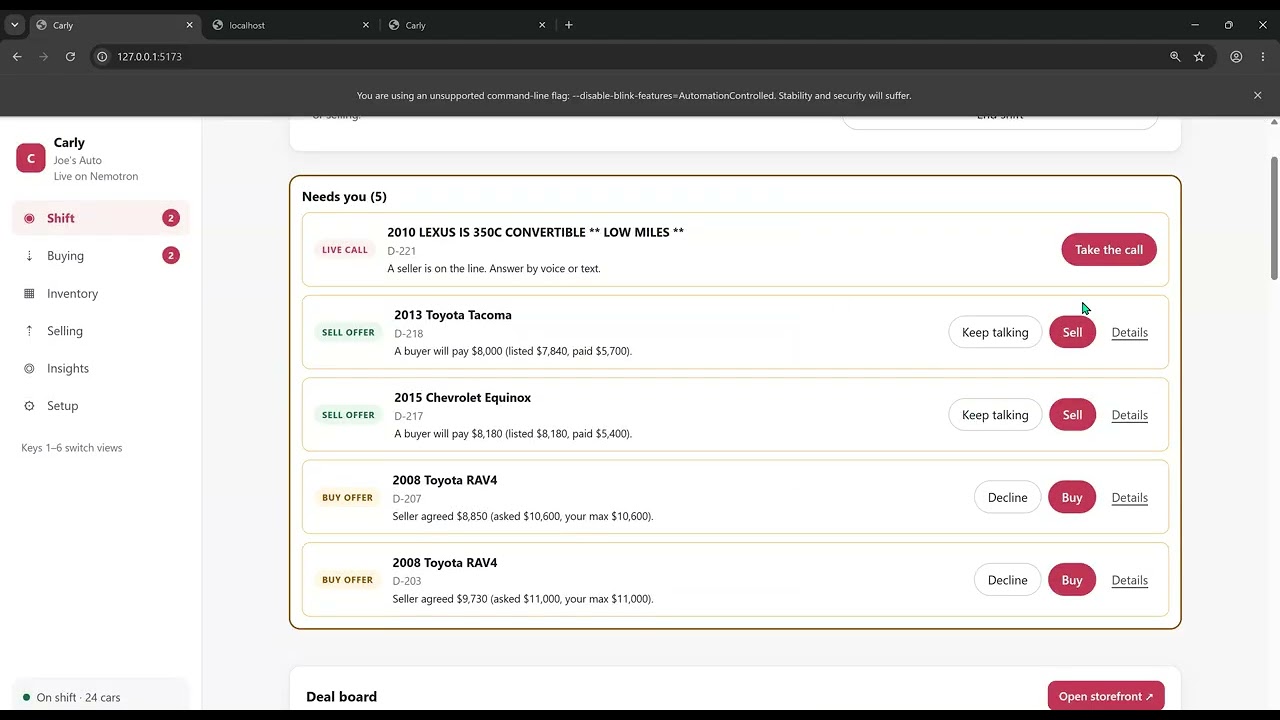The image size is (1280, 720).
Task: Open the browser zoom magnifier icon
Action: [x=1175, y=57]
